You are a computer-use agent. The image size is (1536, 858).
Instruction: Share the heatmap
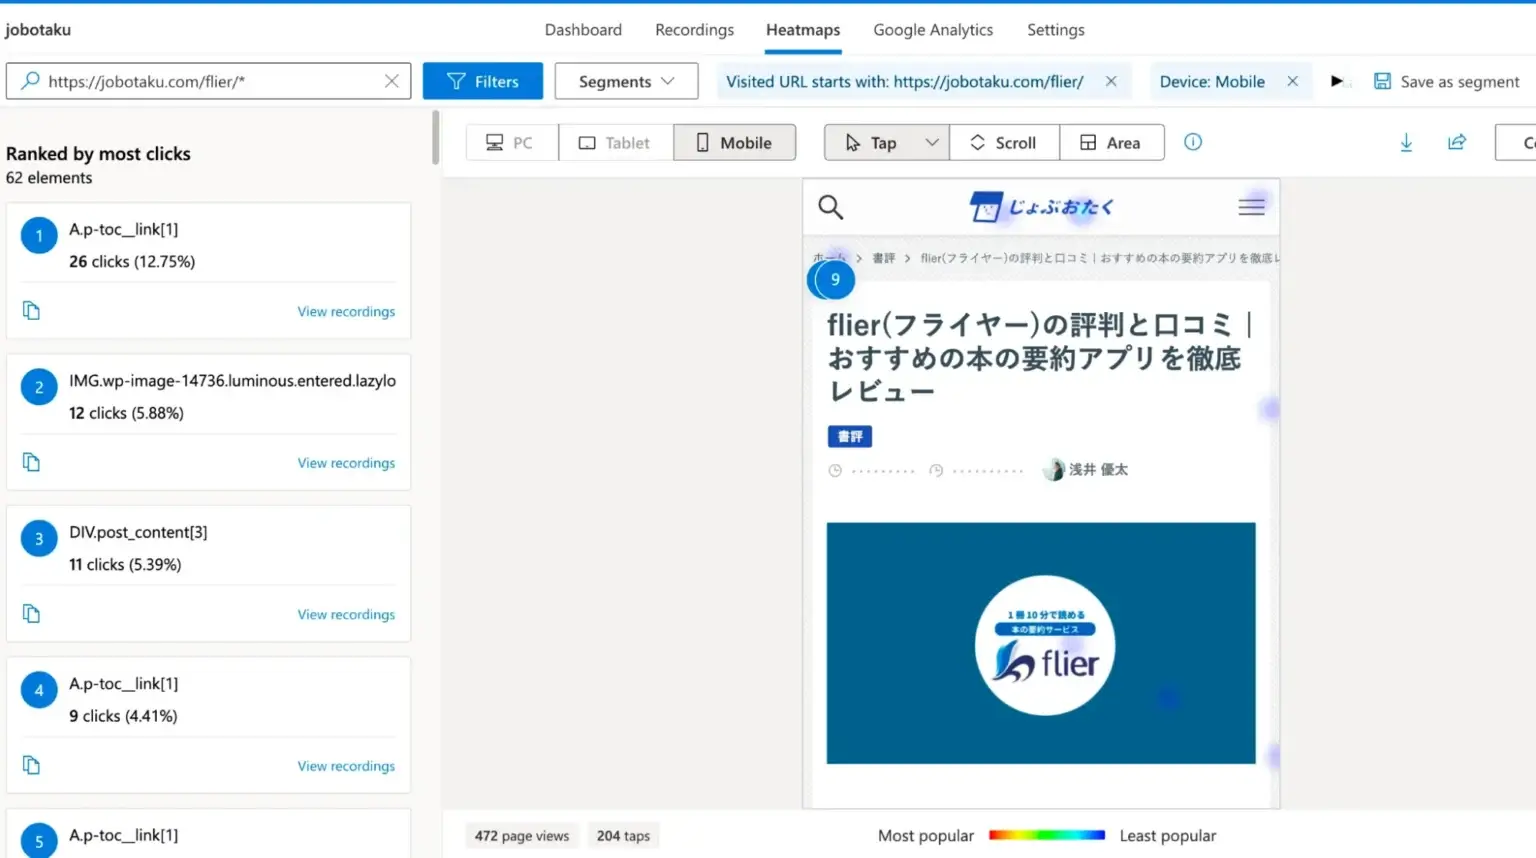pos(1457,142)
